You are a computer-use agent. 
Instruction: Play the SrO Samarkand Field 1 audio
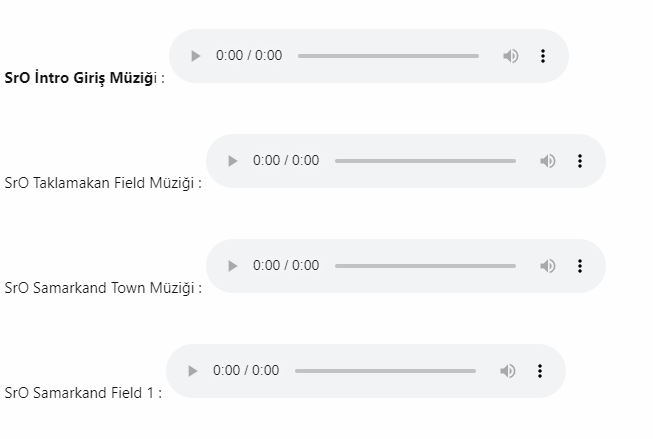tap(192, 371)
